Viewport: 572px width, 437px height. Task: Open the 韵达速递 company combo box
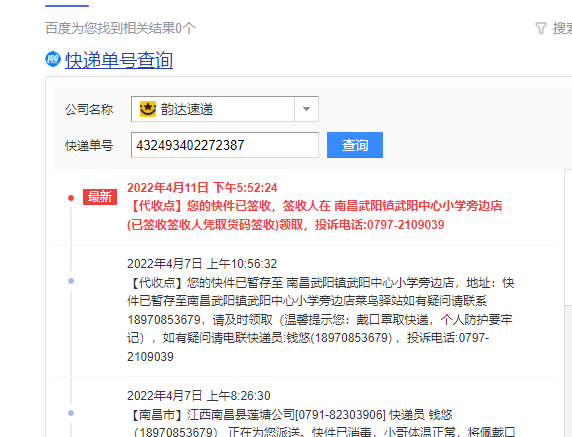225,109
